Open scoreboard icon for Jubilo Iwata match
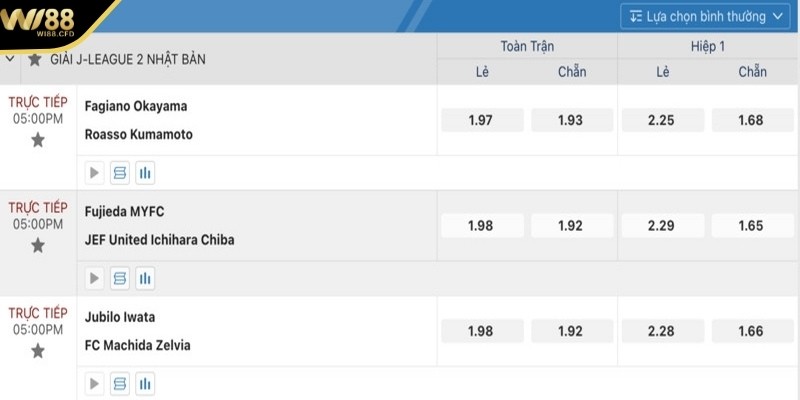Screen dimensions: 800x400 (x=120, y=383)
